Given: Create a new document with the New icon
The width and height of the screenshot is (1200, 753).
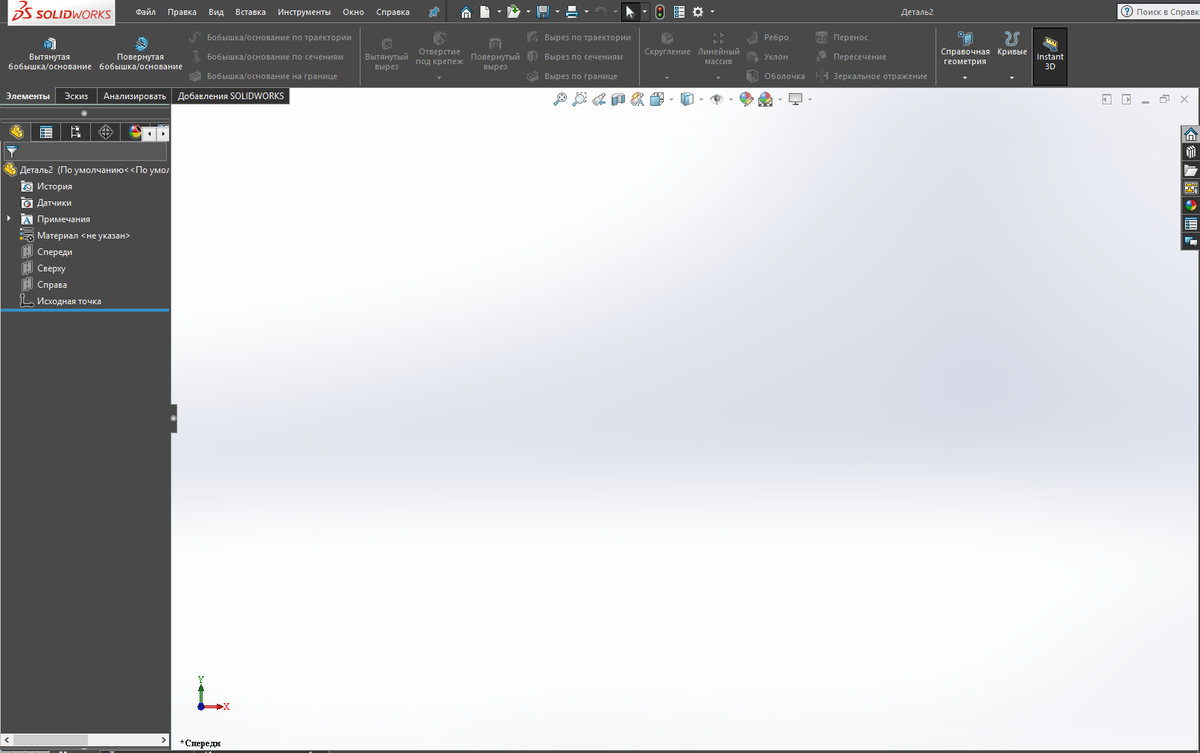Looking at the screenshot, I should pyautogui.click(x=484, y=12).
